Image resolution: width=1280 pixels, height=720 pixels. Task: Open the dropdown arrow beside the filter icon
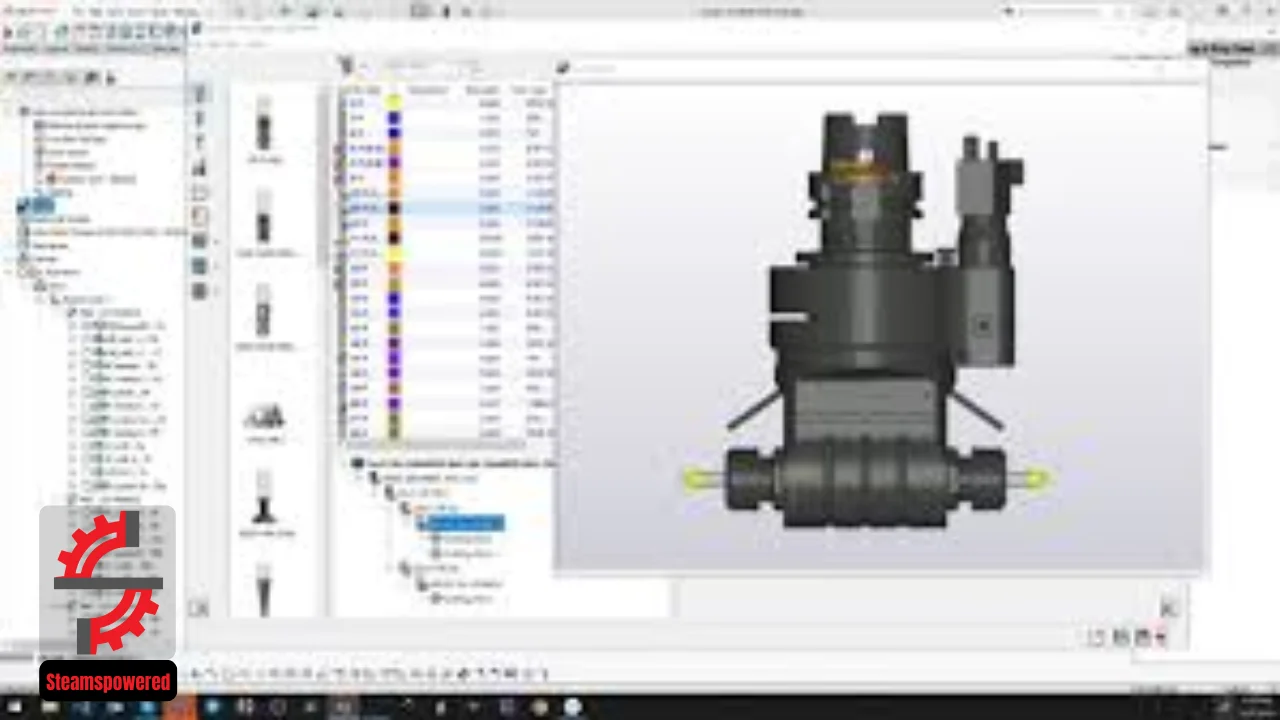pyautogui.click(x=362, y=67)
